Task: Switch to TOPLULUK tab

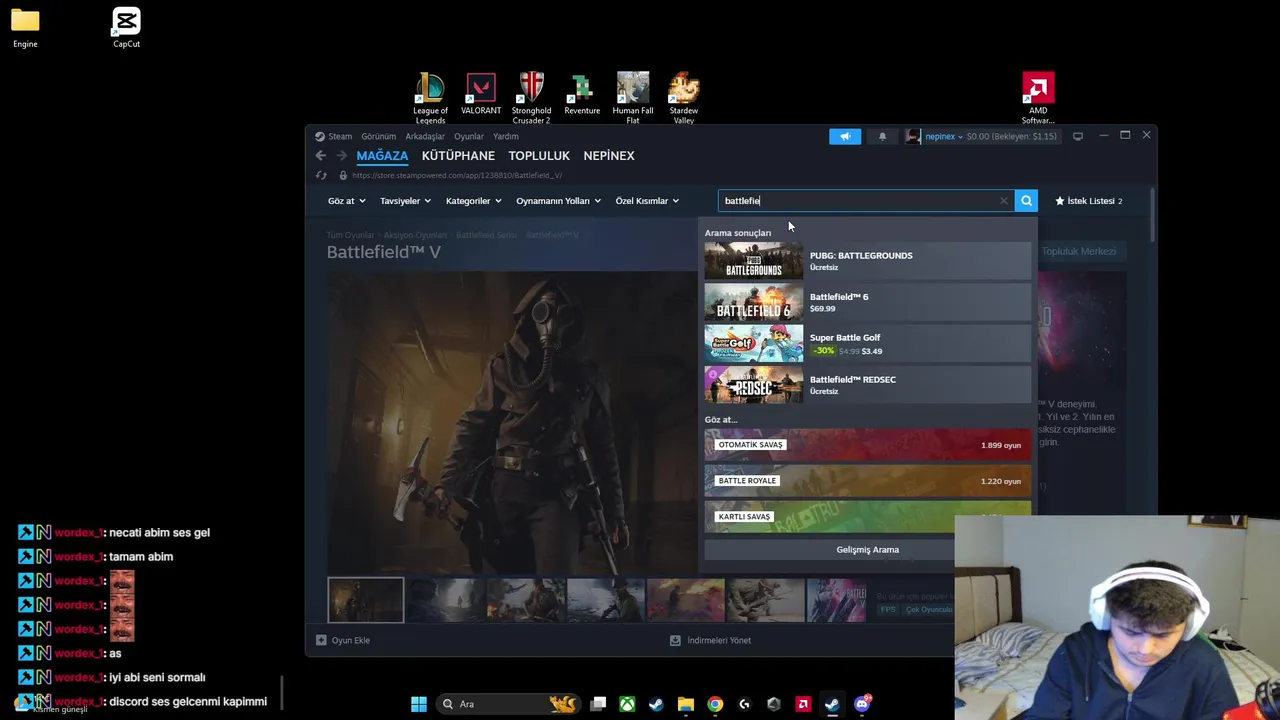Action: (x=539, y=156)
